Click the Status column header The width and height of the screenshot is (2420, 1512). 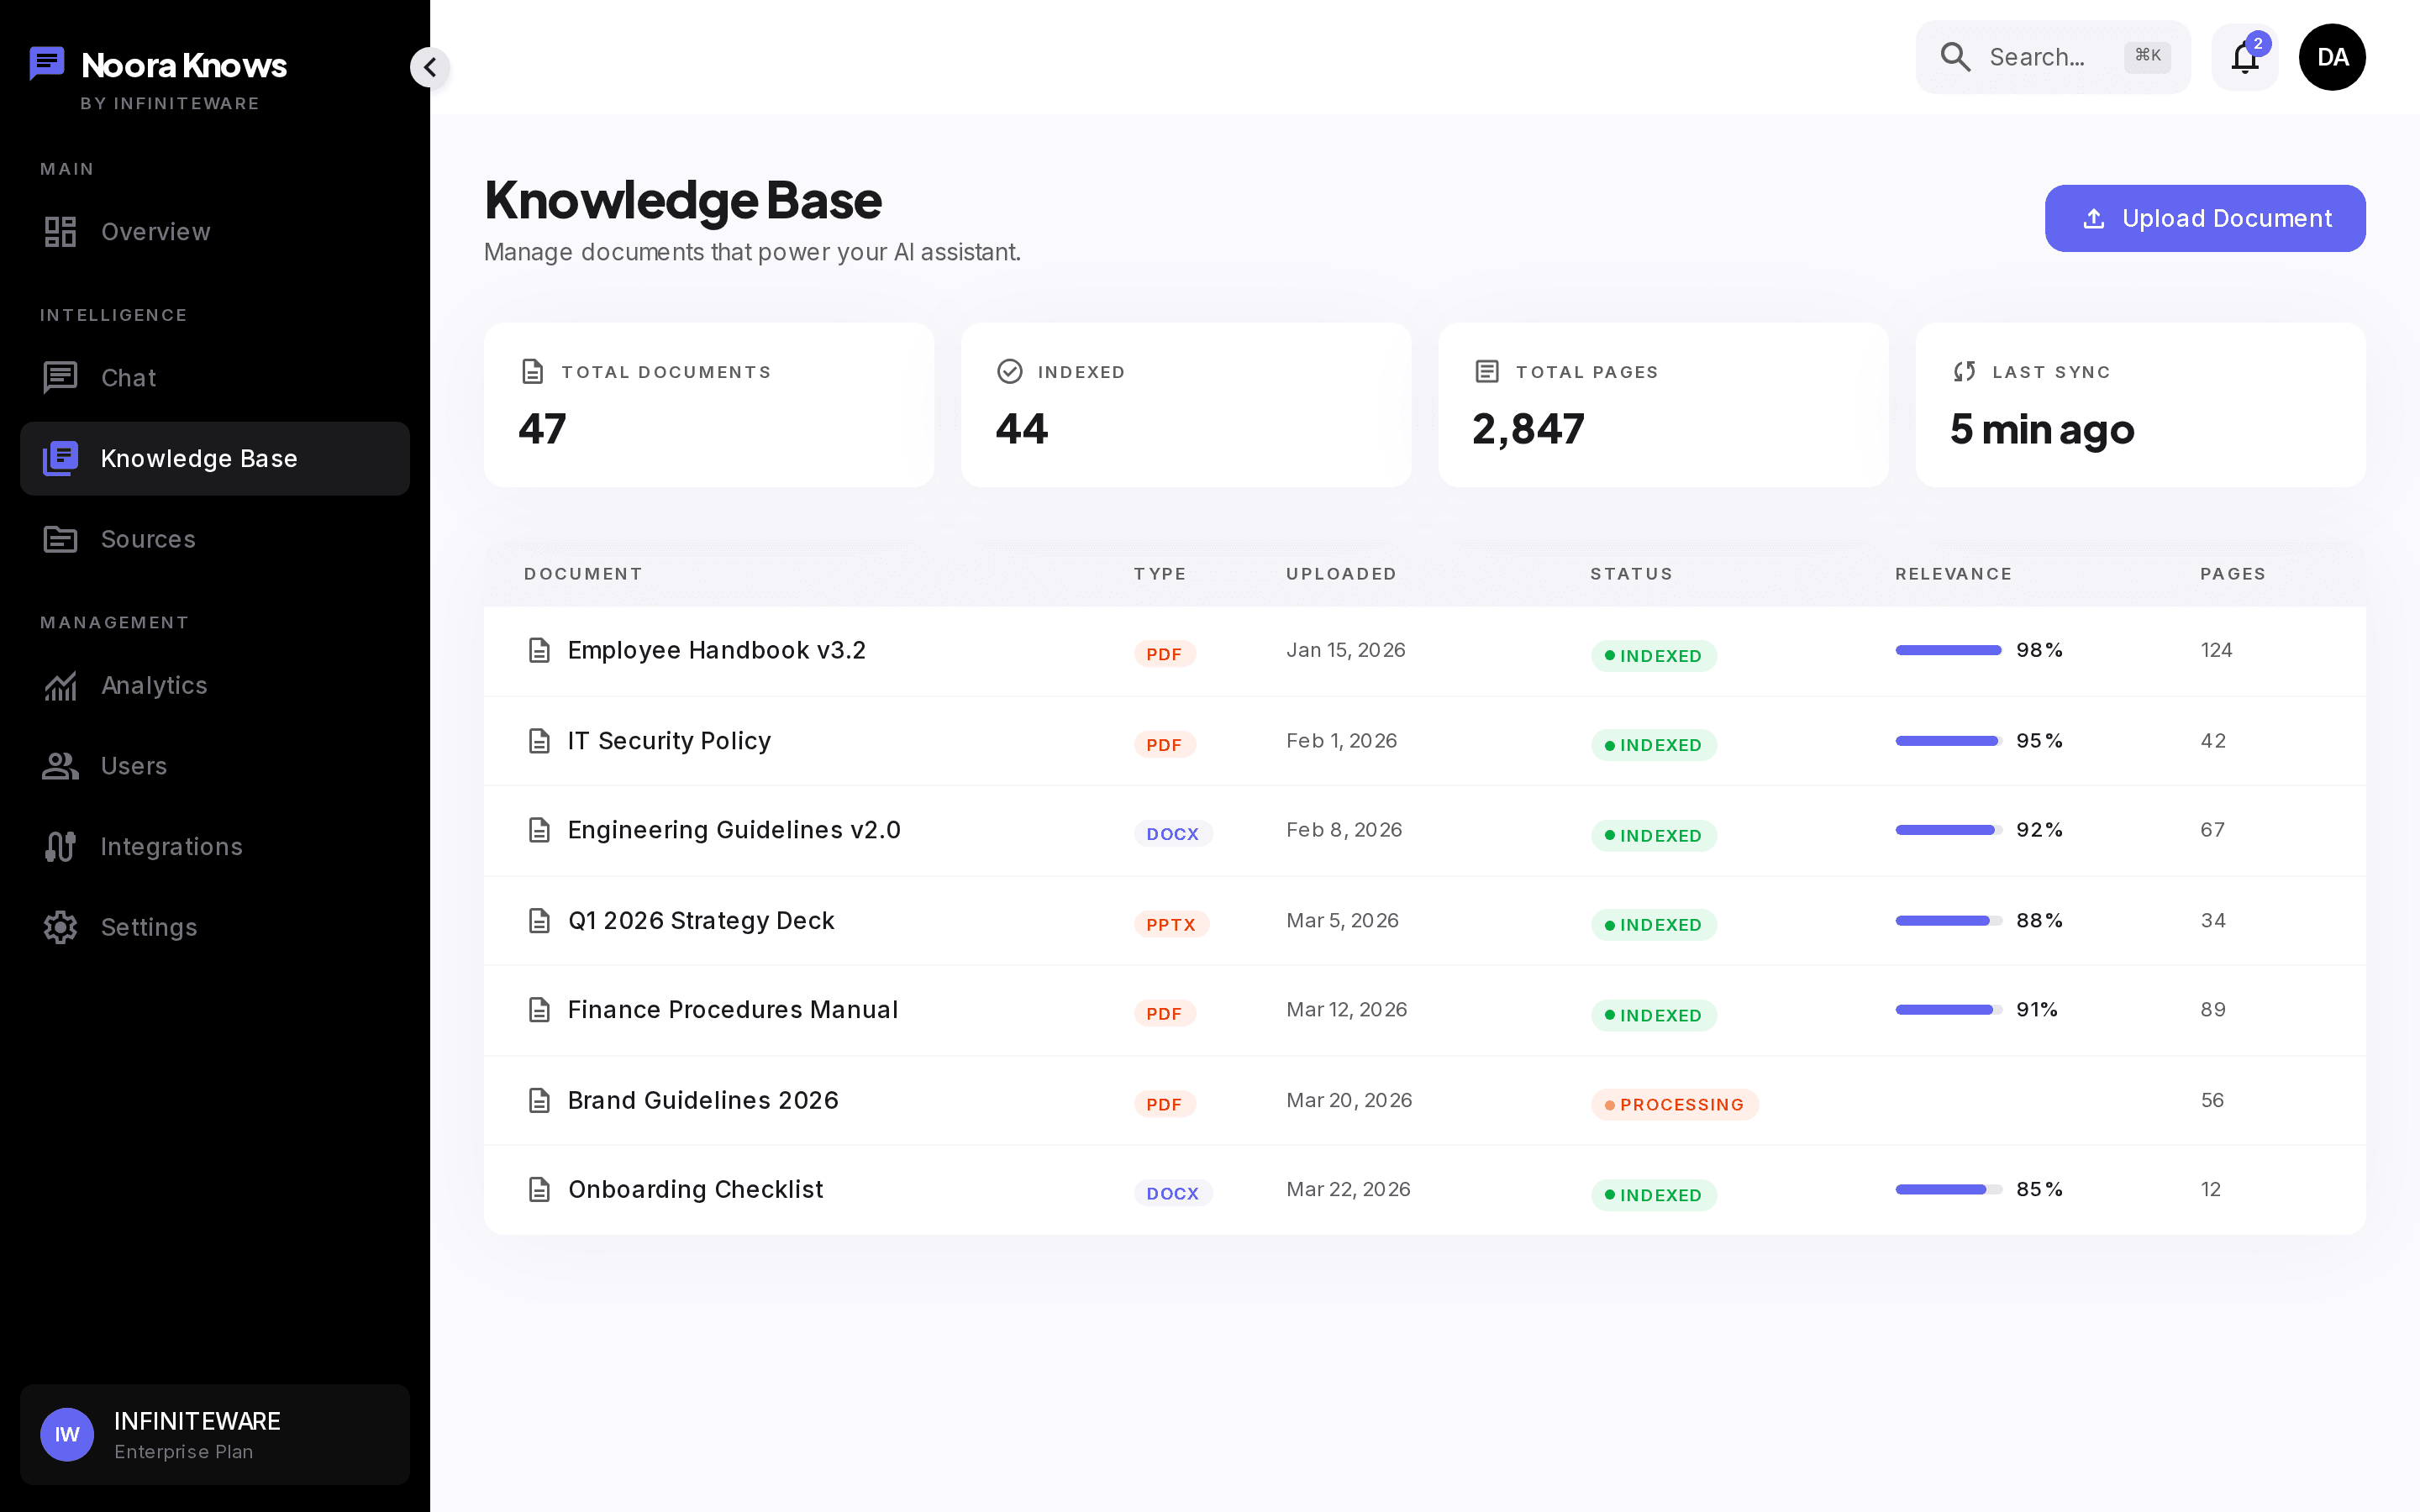click(x=1631, y=574)
